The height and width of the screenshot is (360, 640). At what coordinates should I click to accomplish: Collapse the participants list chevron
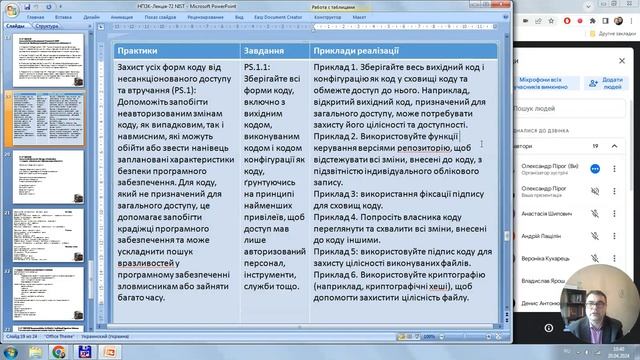click(x=614, y=146)
